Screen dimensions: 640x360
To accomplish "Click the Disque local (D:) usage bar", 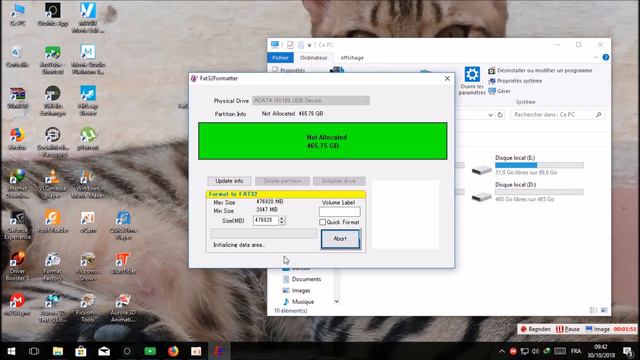I will click(x=539, y=192).
